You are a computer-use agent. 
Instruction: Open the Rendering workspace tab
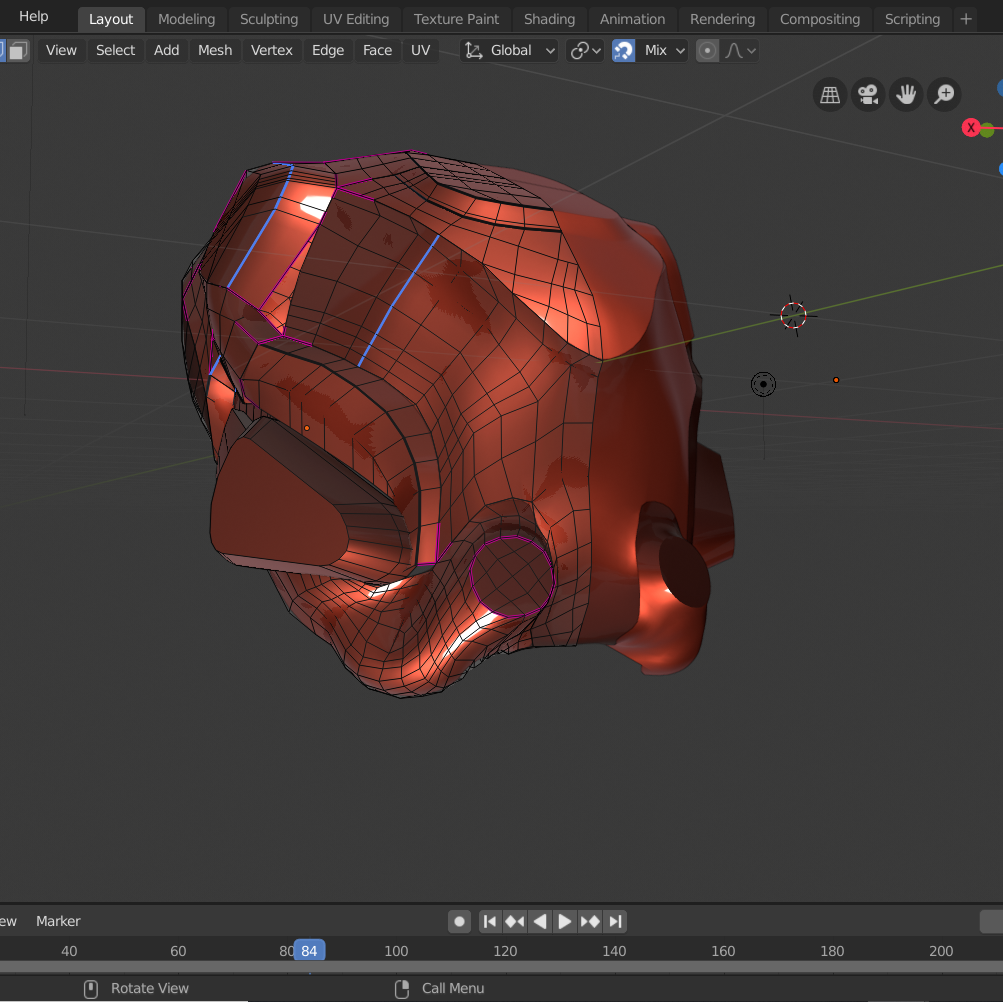(x=722, y=19)
